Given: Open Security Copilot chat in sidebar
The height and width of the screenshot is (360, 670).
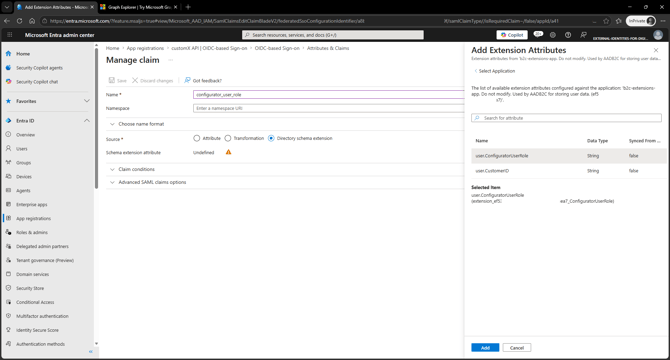Looking at the screenshot, I should coord(37,82).
